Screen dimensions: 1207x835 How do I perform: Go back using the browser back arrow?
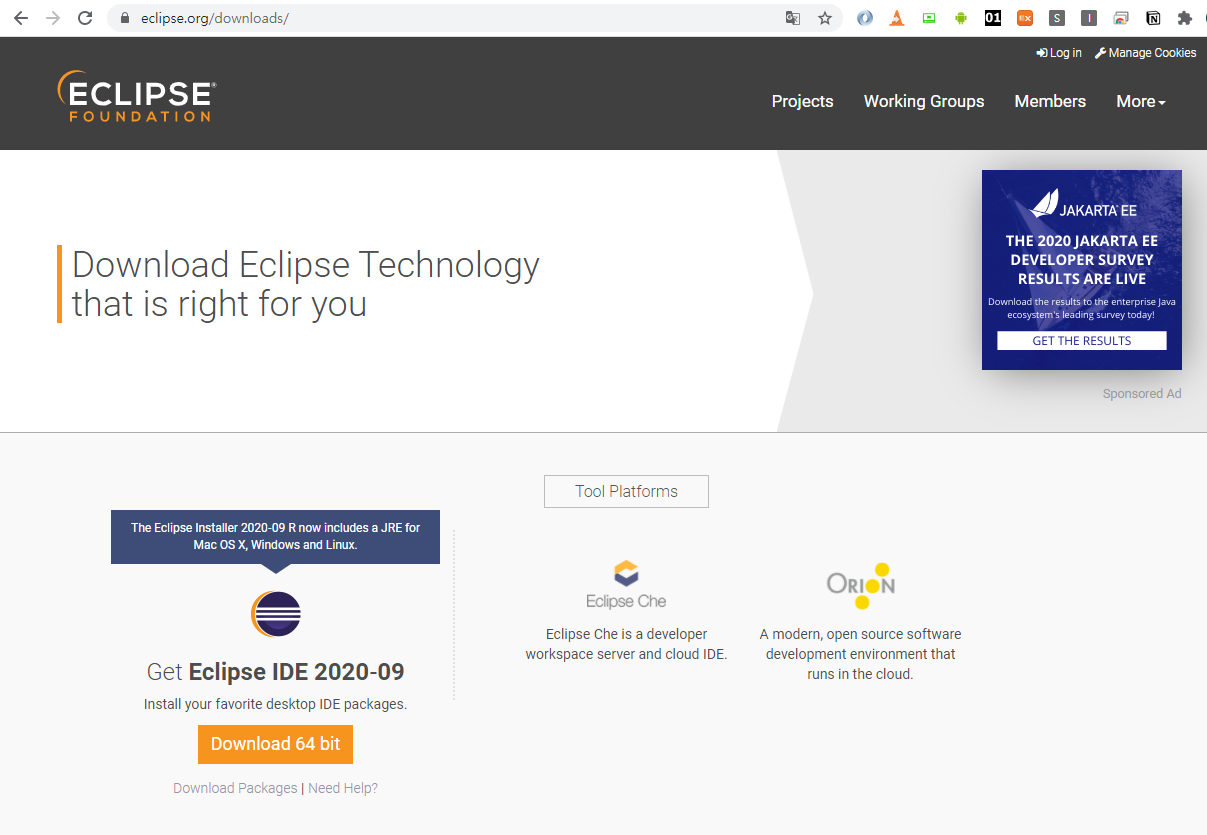[21, 18]
